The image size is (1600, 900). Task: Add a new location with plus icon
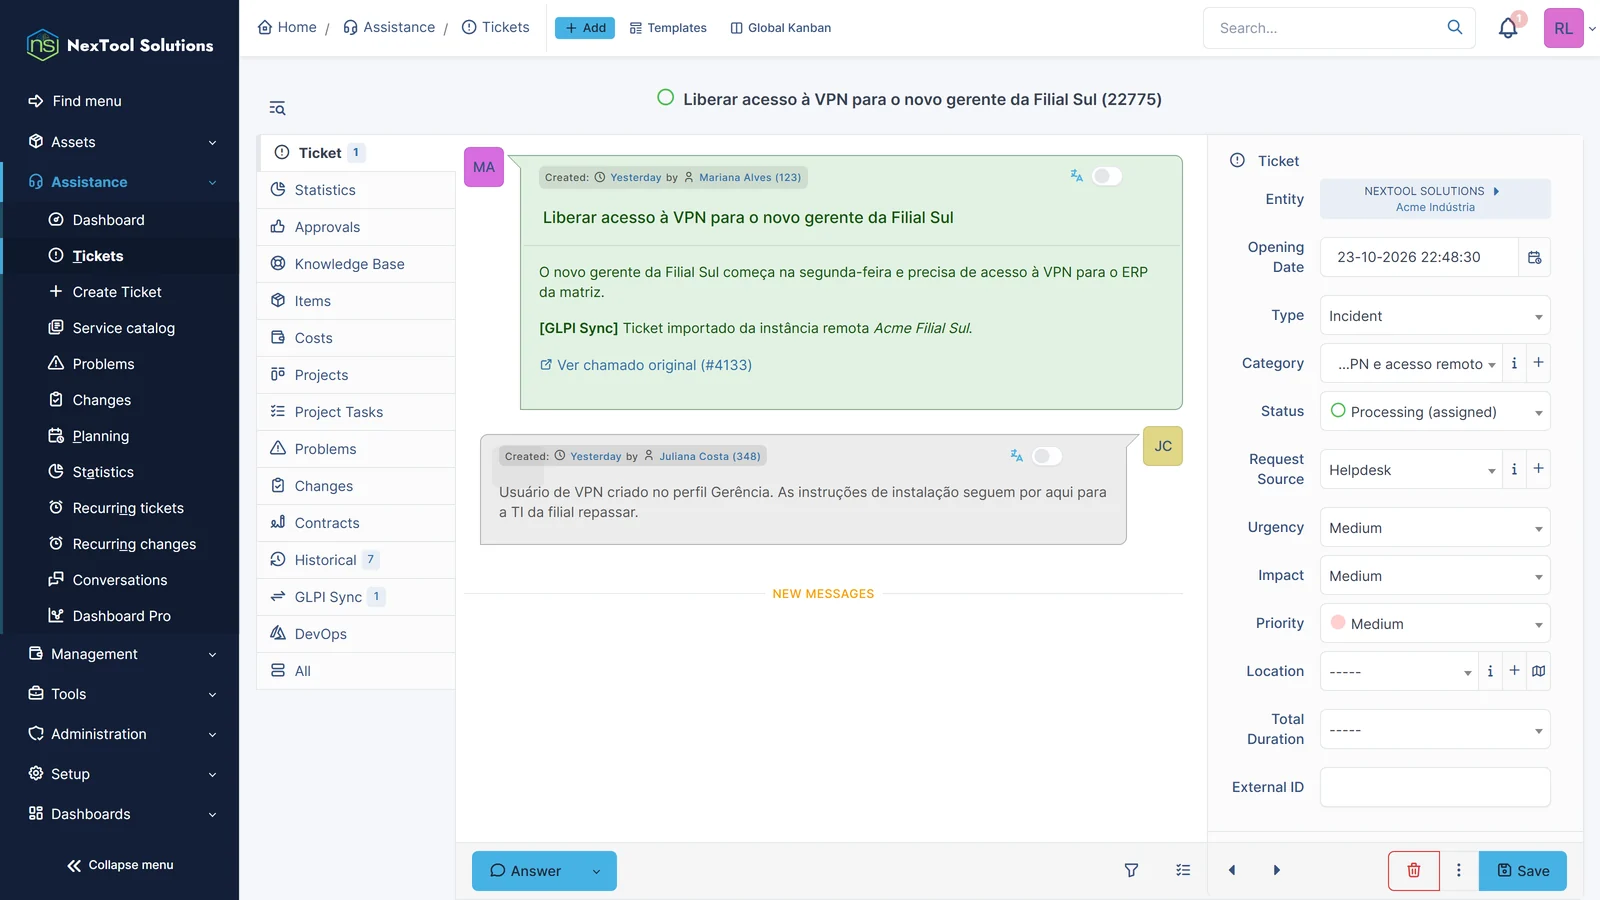click(1515, 671)
